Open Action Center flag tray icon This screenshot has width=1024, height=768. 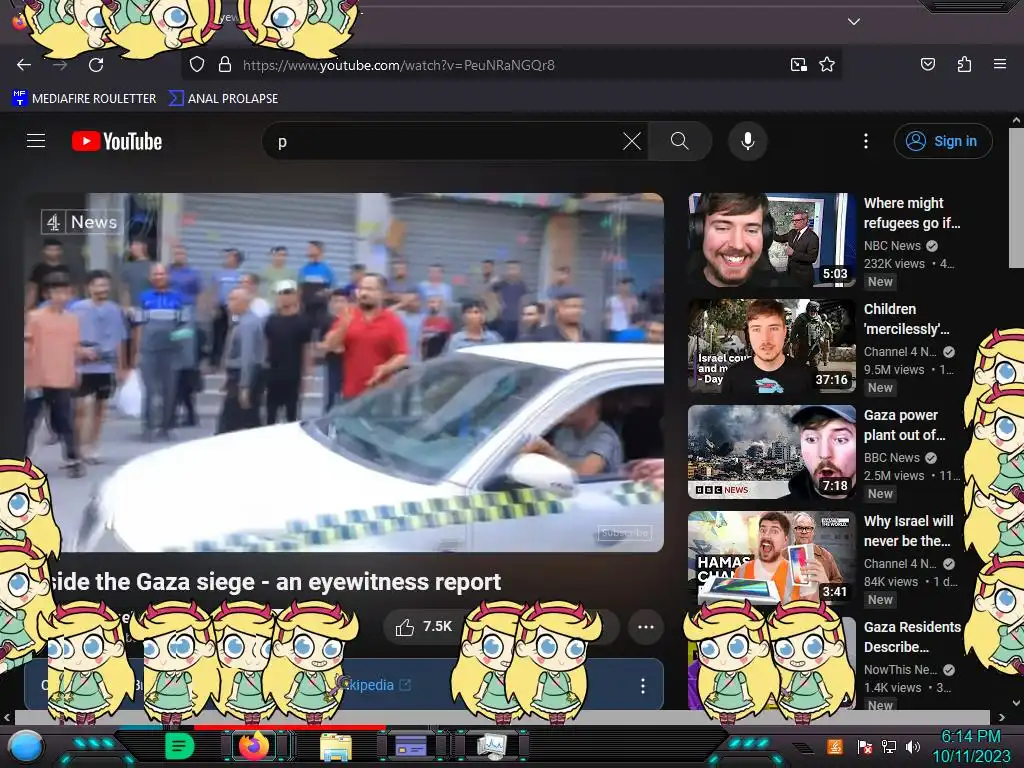865,747
